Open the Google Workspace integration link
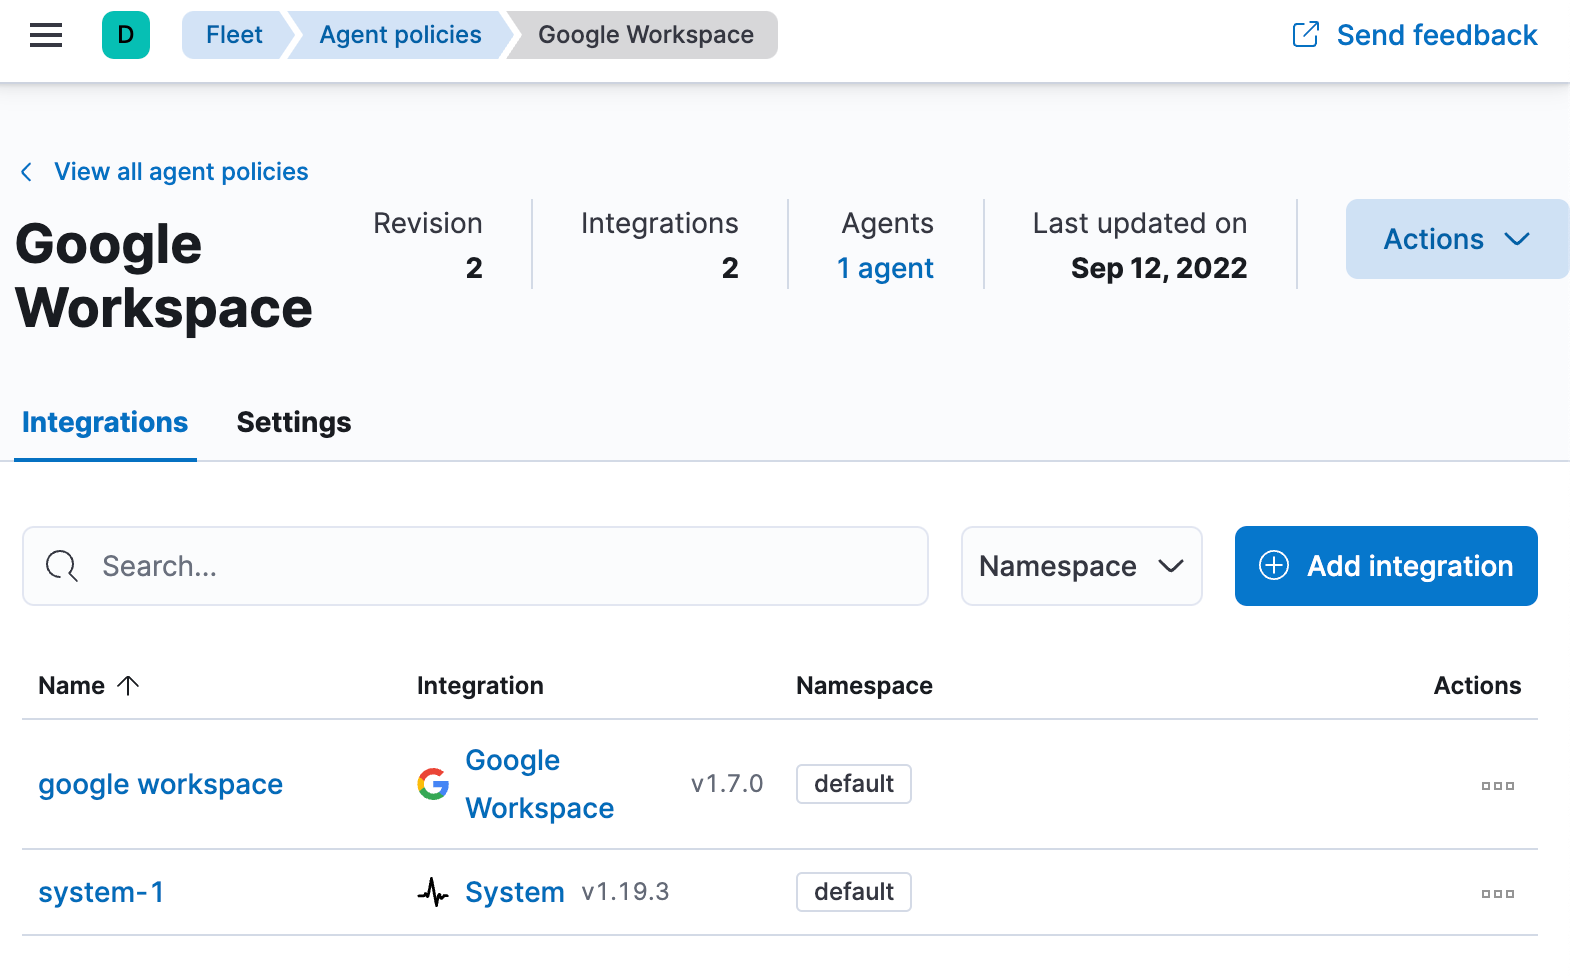The image size is (1570, 976). [x=540, y=784]
